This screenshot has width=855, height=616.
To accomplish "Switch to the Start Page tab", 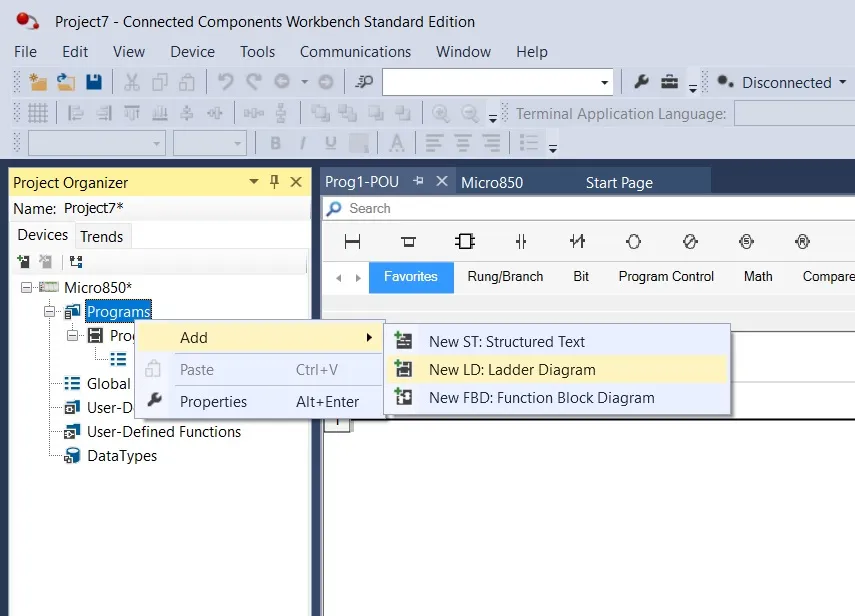I will [x=619, y=183].
